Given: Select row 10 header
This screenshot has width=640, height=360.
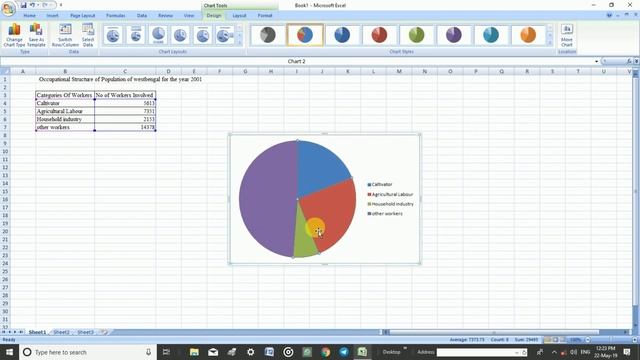Looking at the screenshot, I should click(5, 151).
